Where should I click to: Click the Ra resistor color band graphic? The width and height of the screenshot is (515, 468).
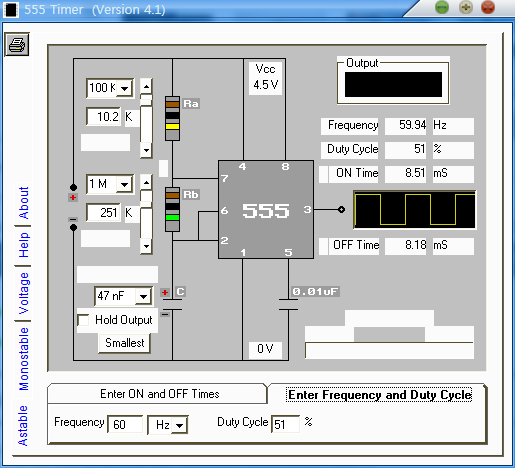(172, 118)
